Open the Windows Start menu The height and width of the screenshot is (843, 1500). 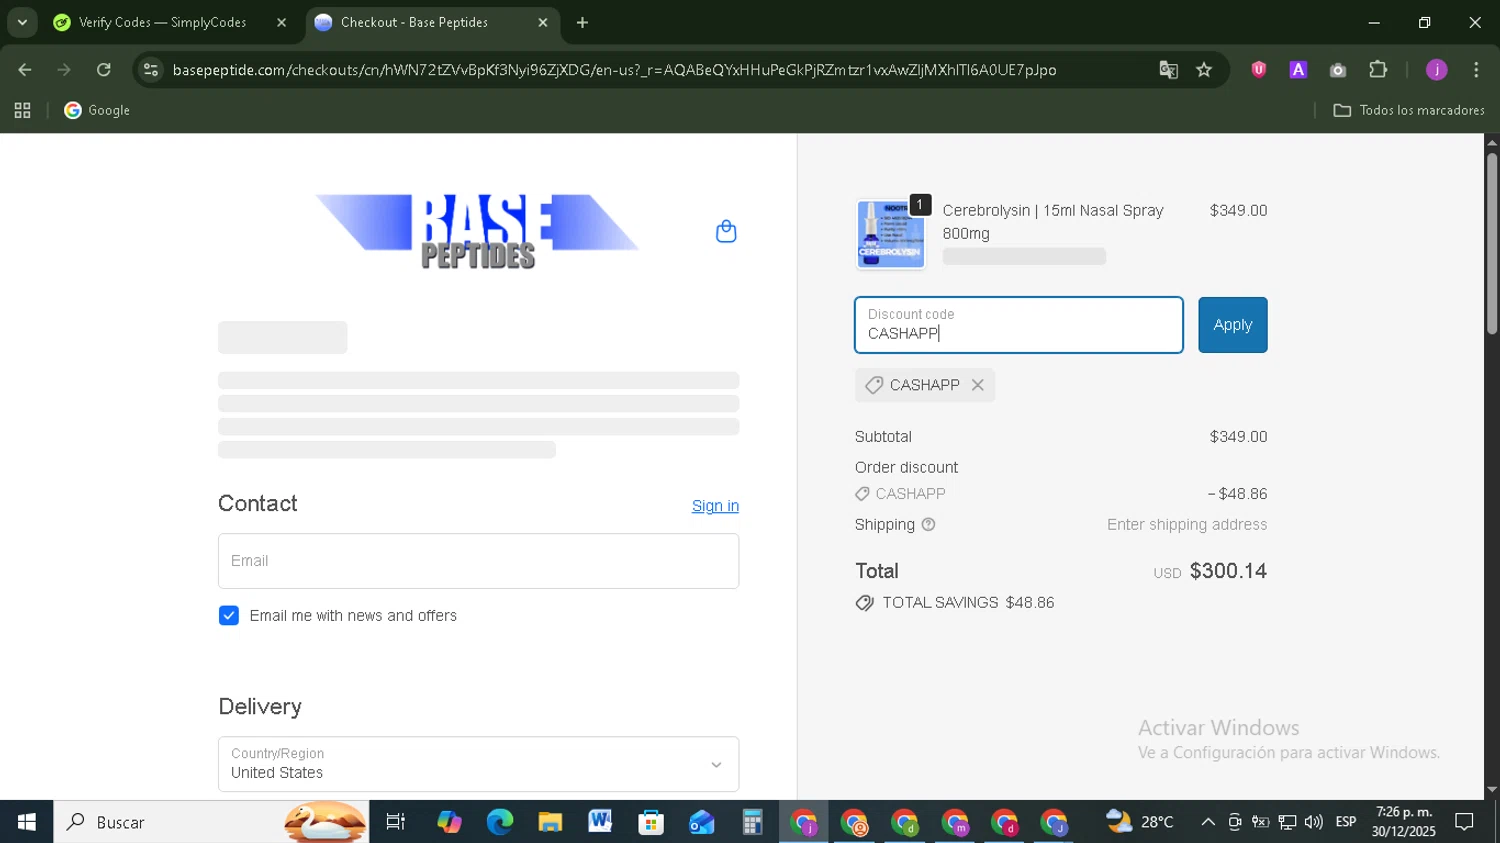click(x=26, y=822)
